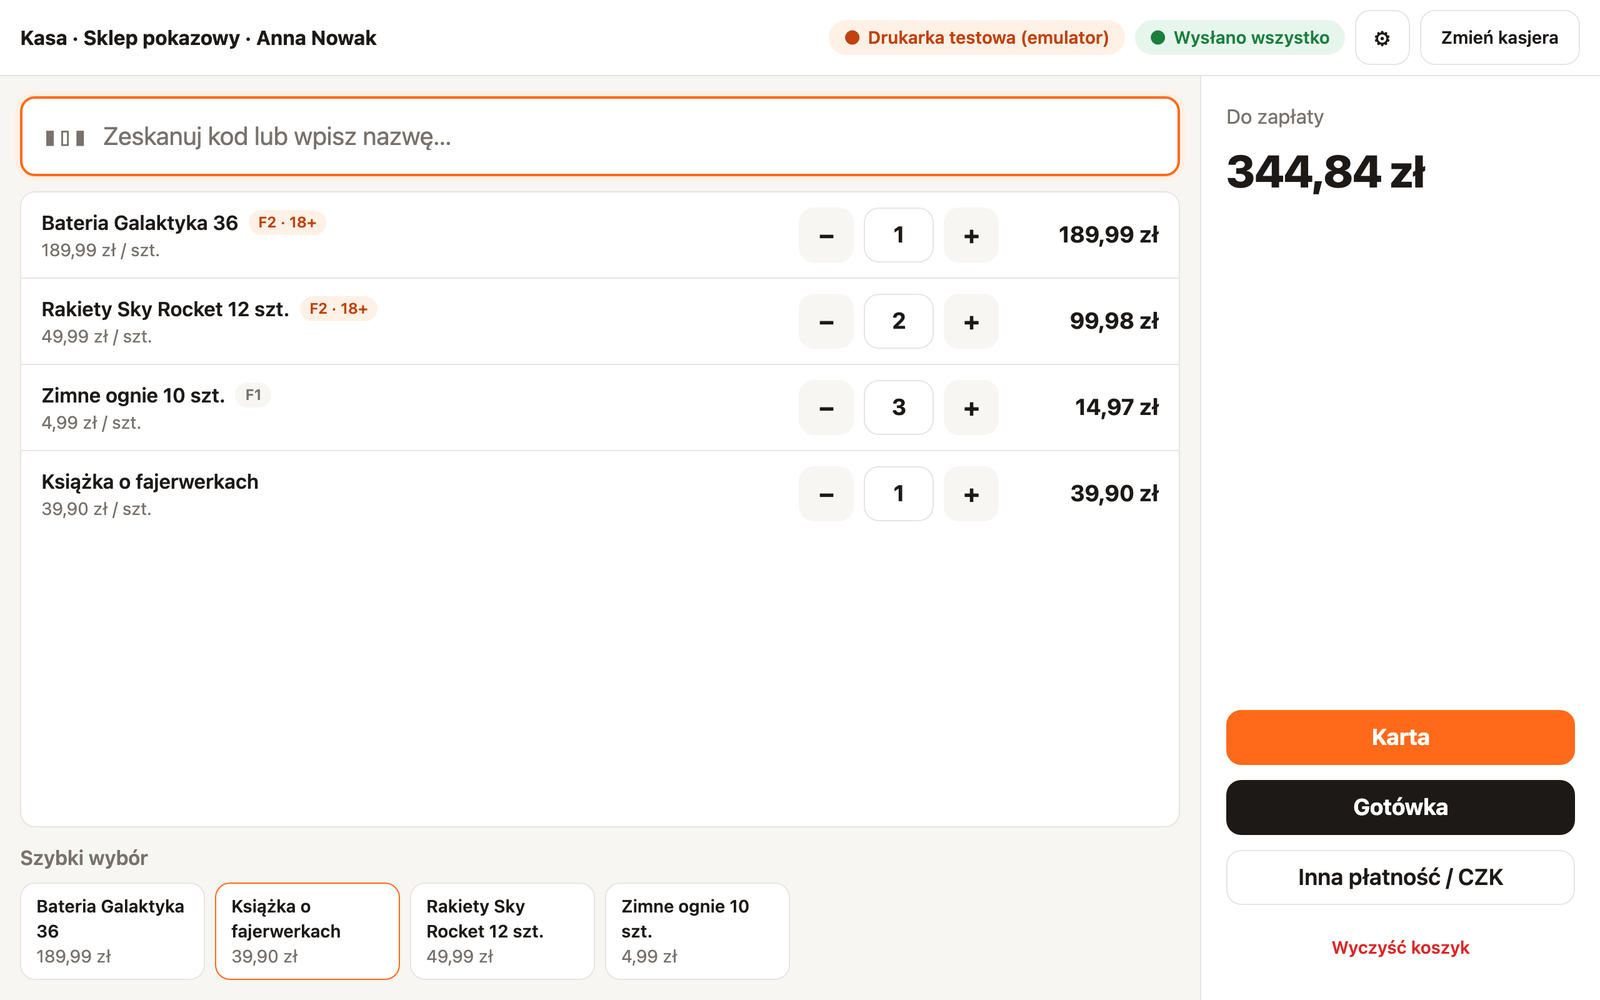Click quantity field for Książka o fajerwerkach row
The image size is (1600, 1000).
pos(899,493)
